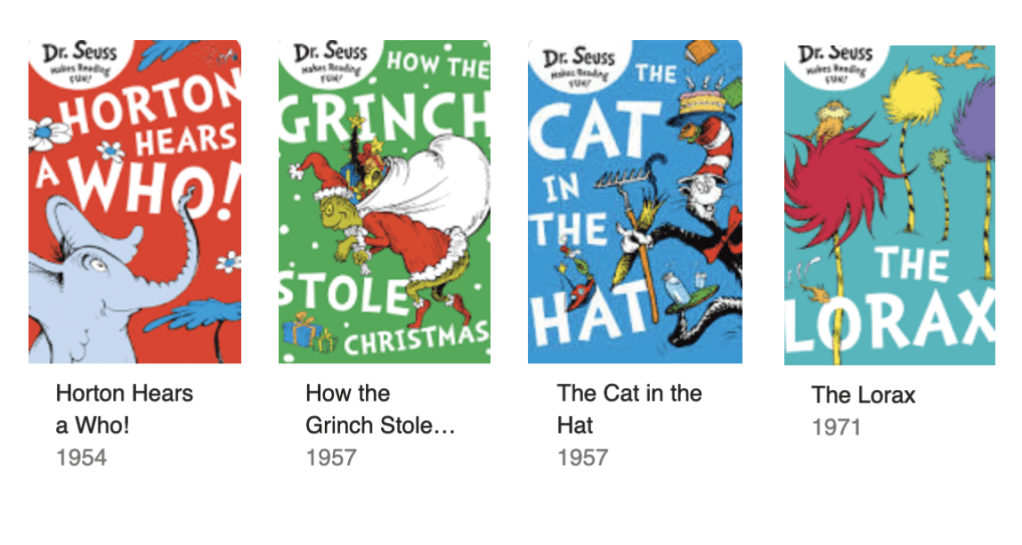Image resolution: width=1022 pixels, height=545 pixels.
Task: Select The Cat in the Hat cover image
Action: [x=634, y=200]
